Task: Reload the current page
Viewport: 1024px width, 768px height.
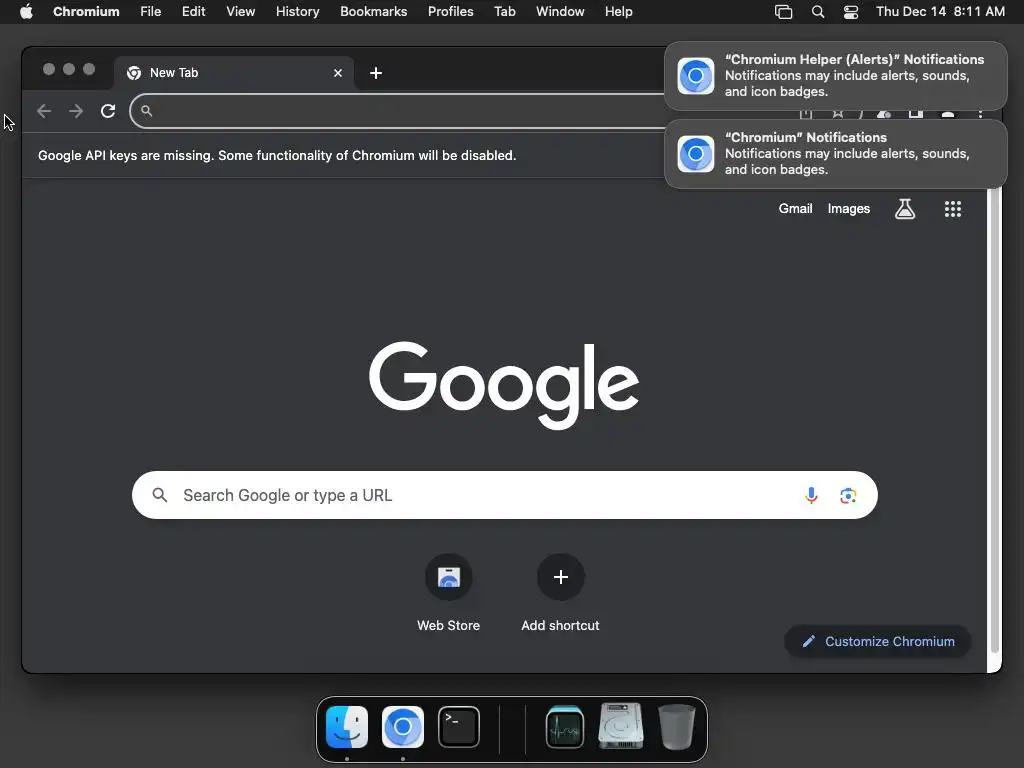Action: (108, 111)
